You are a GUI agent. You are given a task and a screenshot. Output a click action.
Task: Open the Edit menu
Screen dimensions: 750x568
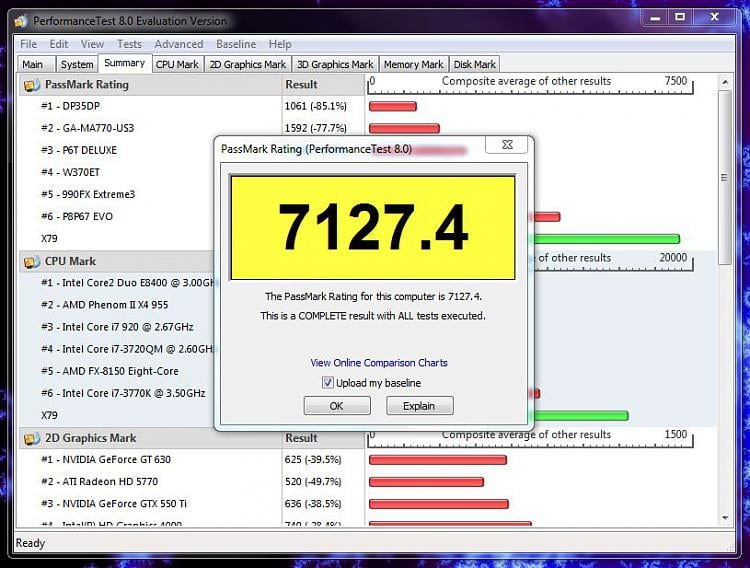pos(59,44)
